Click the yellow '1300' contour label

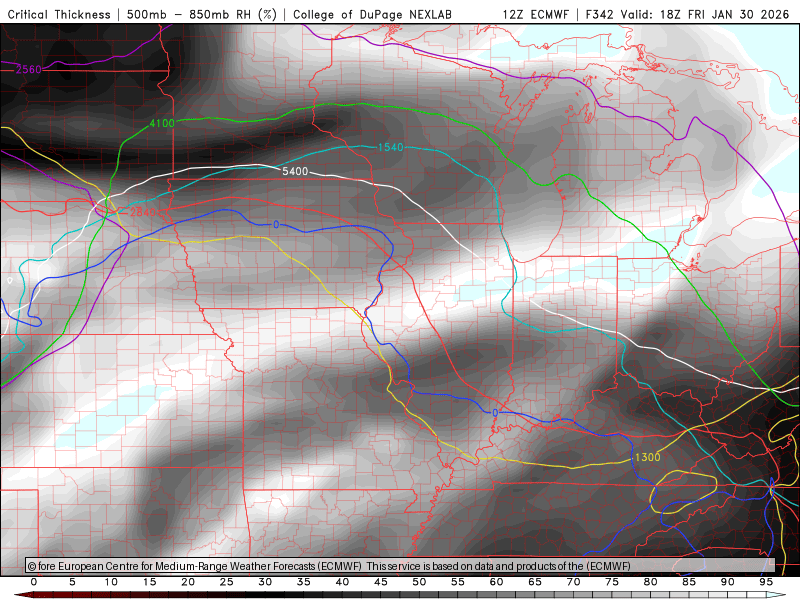point(648,457)
